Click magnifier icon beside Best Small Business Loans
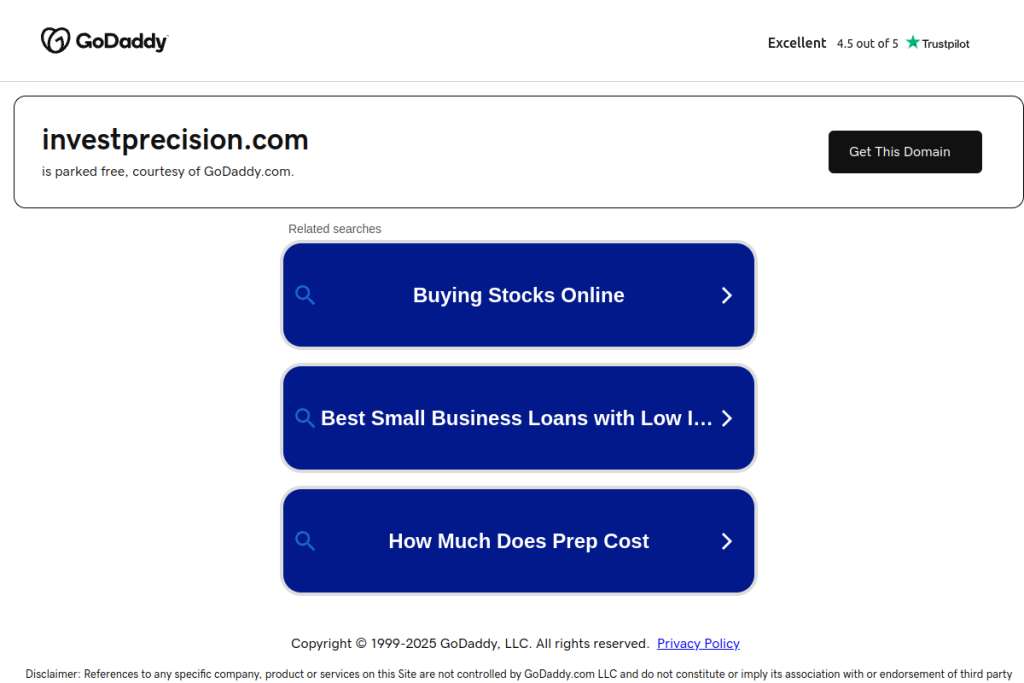1024x683 pixels. [305, 418]
